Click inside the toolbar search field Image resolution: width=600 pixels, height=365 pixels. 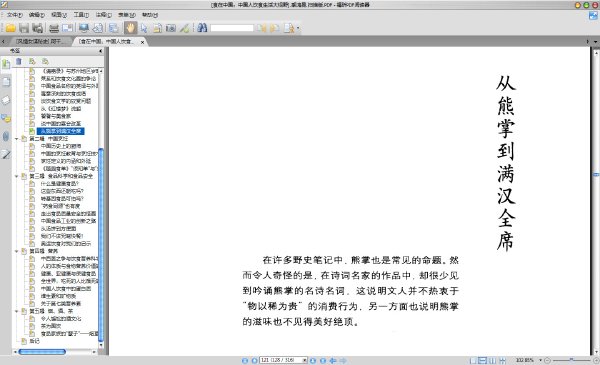[x=232, y=28]
